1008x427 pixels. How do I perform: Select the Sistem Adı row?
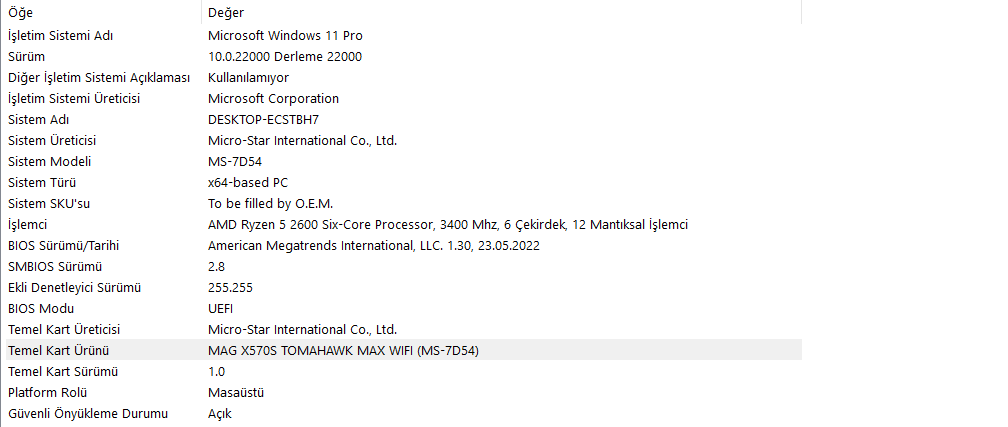click(404, 120)
